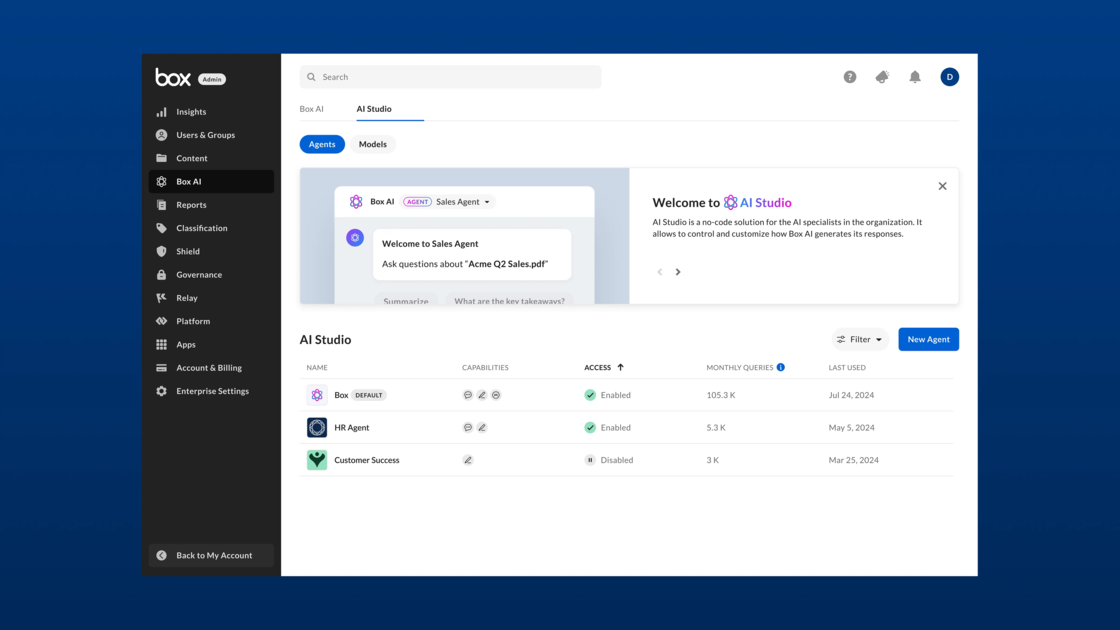Click Monthly Queries info icon
The image size is (1120, 630).
781,367
